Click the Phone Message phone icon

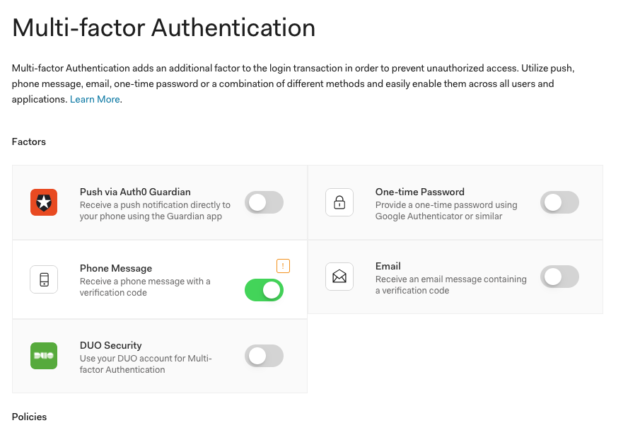pos(44,279)
